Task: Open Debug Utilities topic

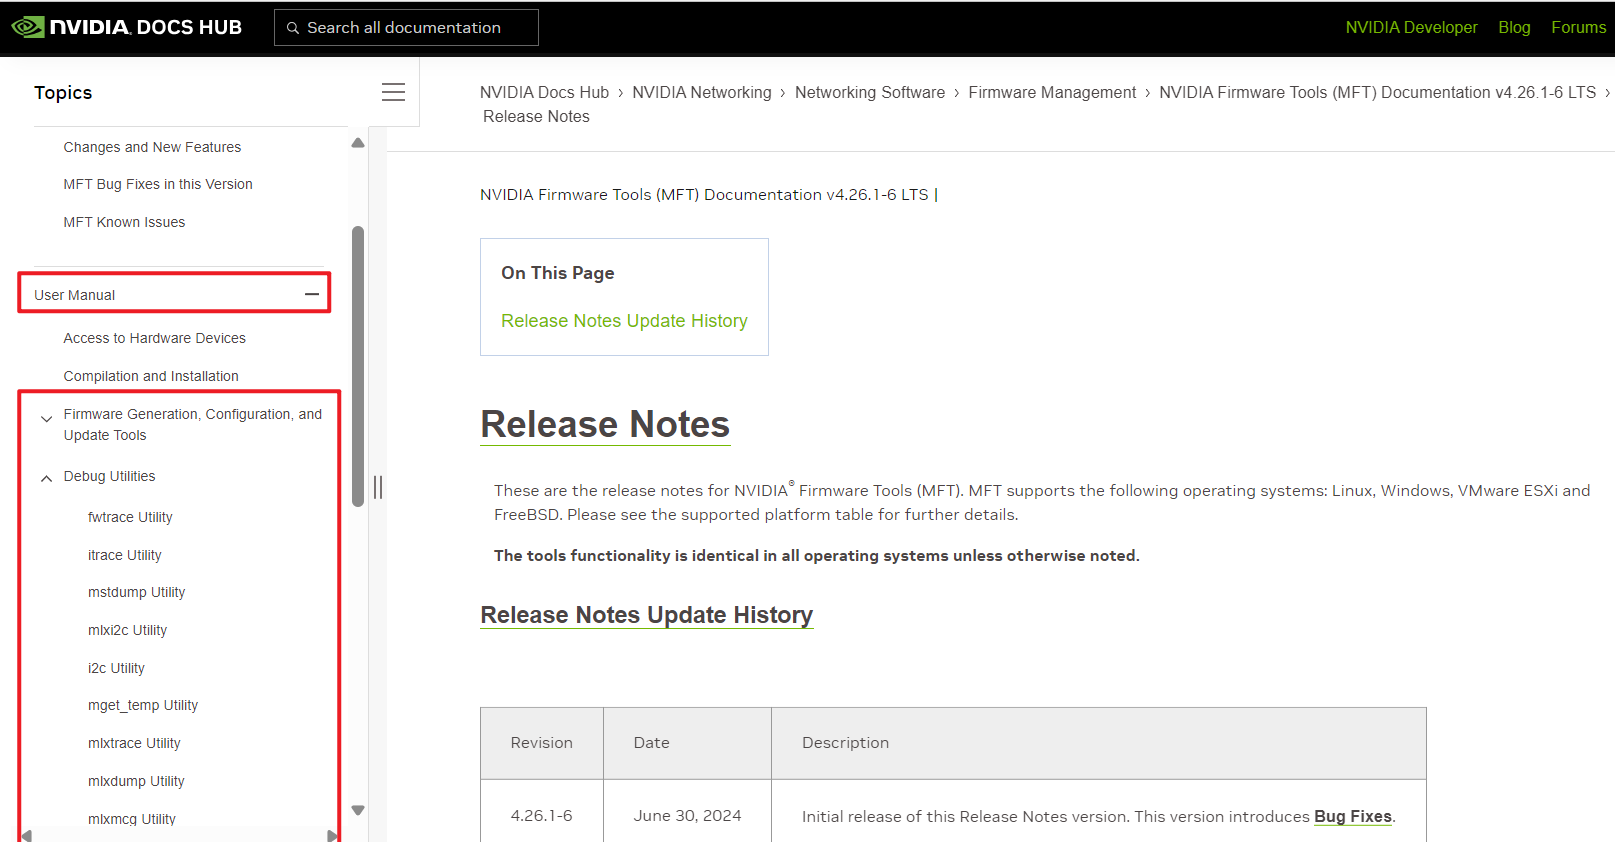Action: (109, 476)
